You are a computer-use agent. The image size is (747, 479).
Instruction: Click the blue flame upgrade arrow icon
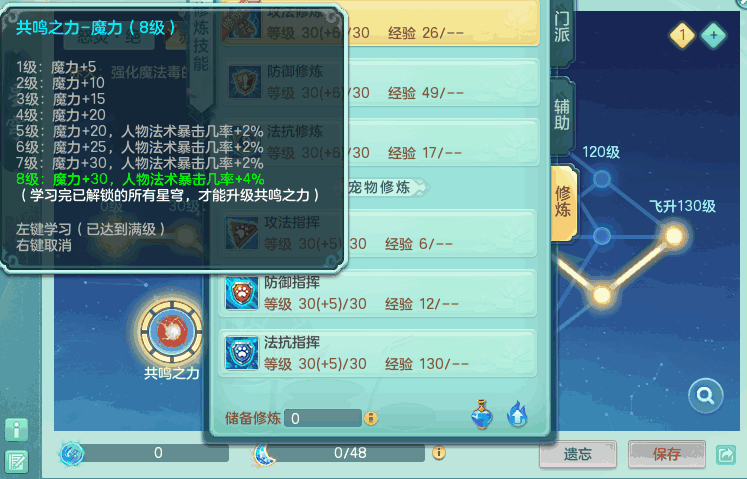coord(517,414)
